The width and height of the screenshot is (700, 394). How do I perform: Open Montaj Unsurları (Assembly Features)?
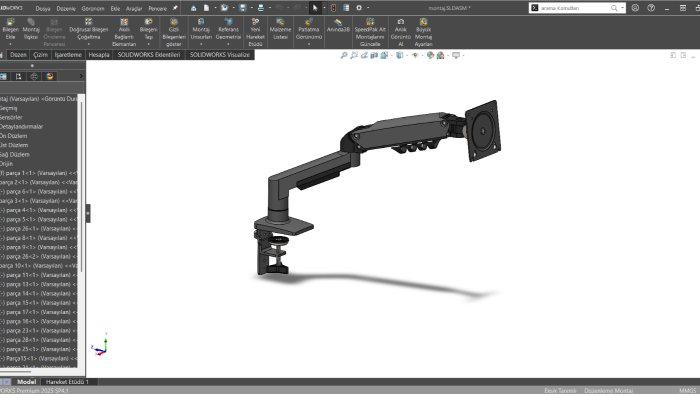(201, 29)
